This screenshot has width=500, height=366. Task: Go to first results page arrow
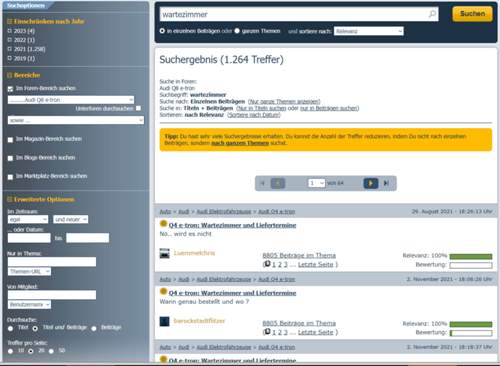tap(263, 183)
